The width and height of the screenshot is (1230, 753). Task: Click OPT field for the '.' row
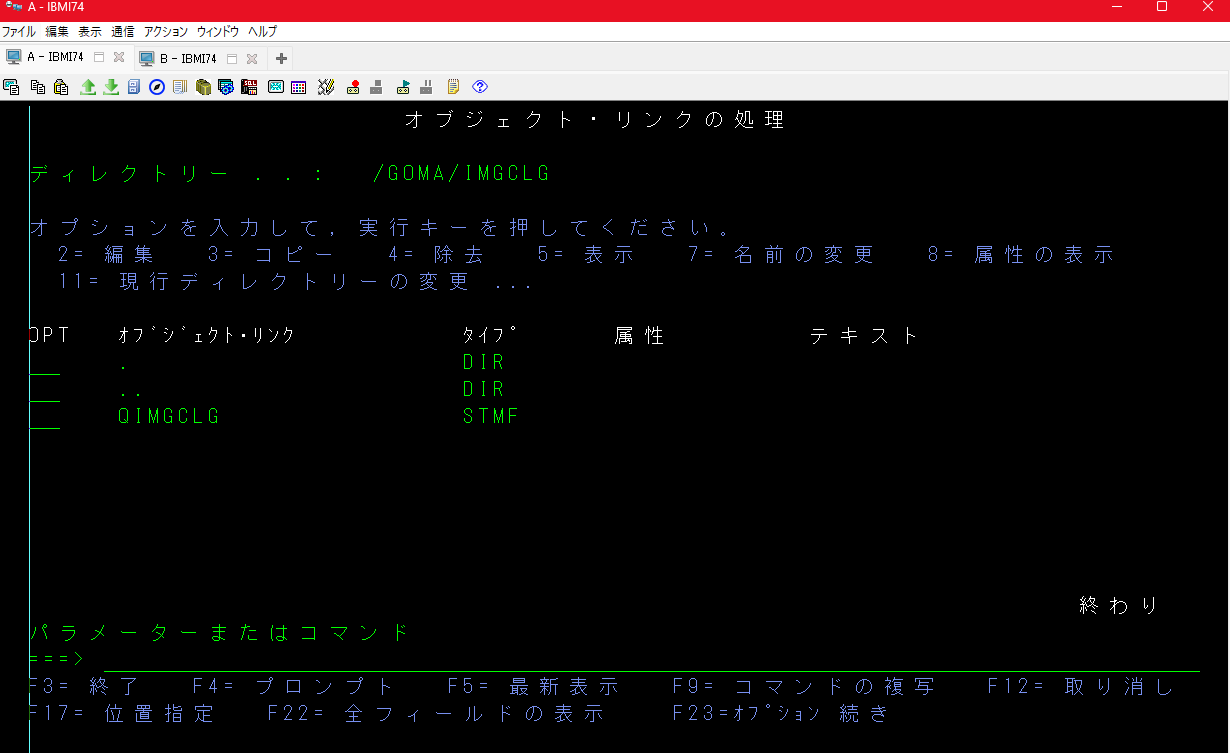(45, 362)
